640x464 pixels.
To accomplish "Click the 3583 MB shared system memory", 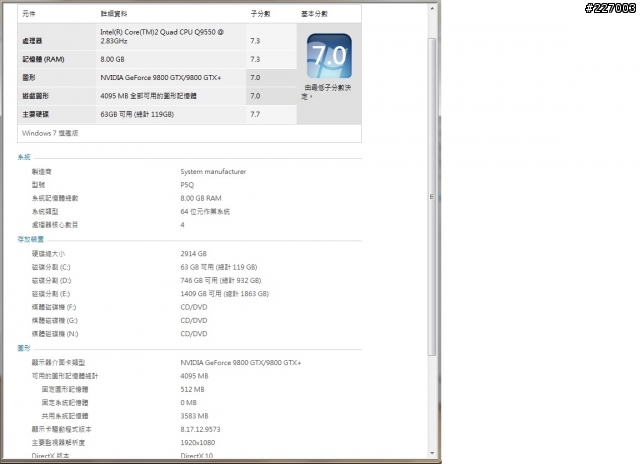I will click(x=194, y=416).
